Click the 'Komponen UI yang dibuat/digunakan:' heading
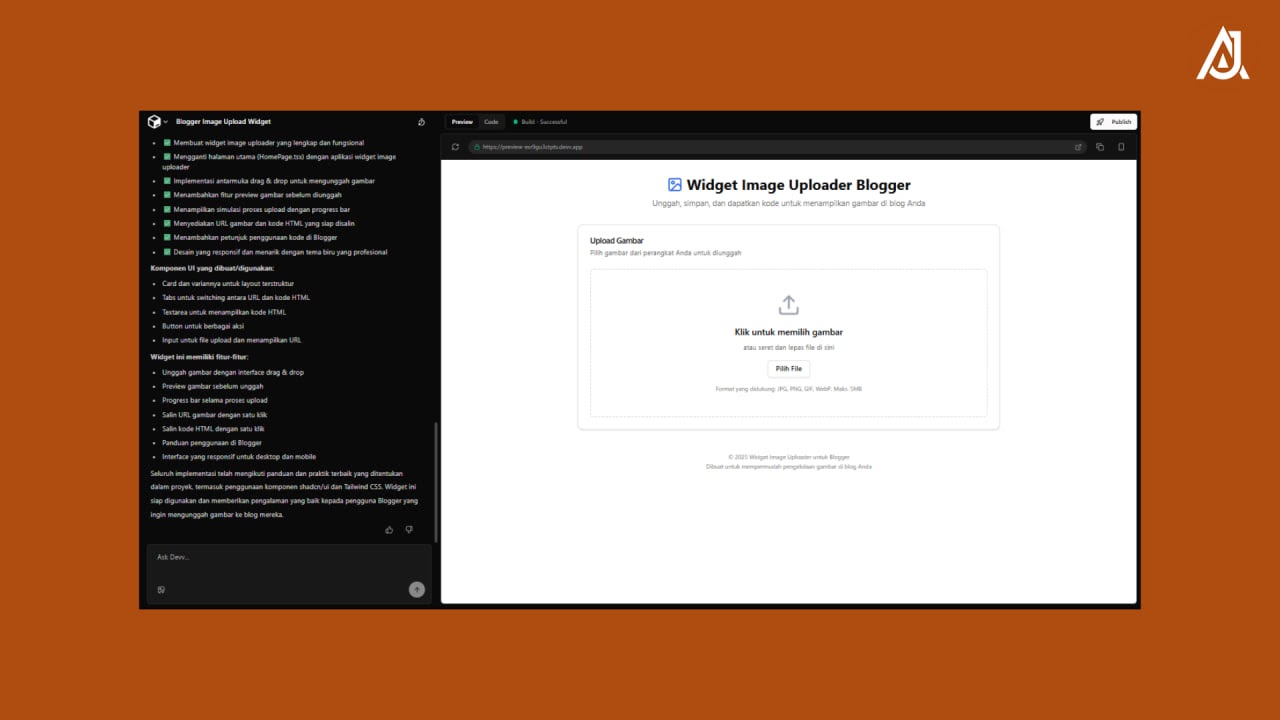1280x720 pixels. (x=211, y=268)
